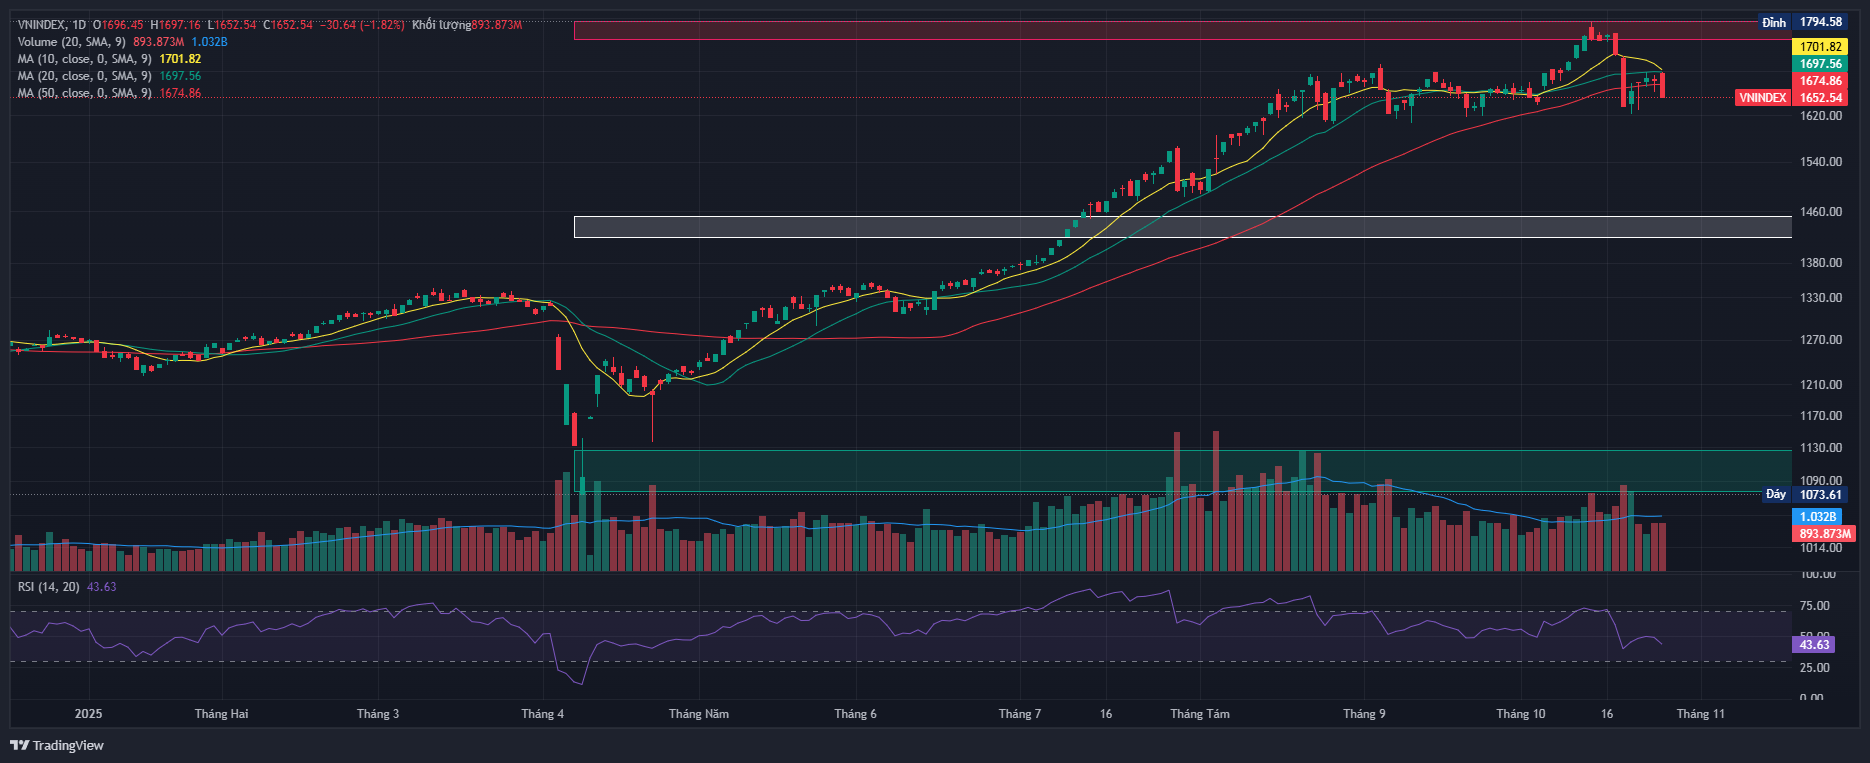Click the MA (50, close) indicator legend

(x=84, y=93)
